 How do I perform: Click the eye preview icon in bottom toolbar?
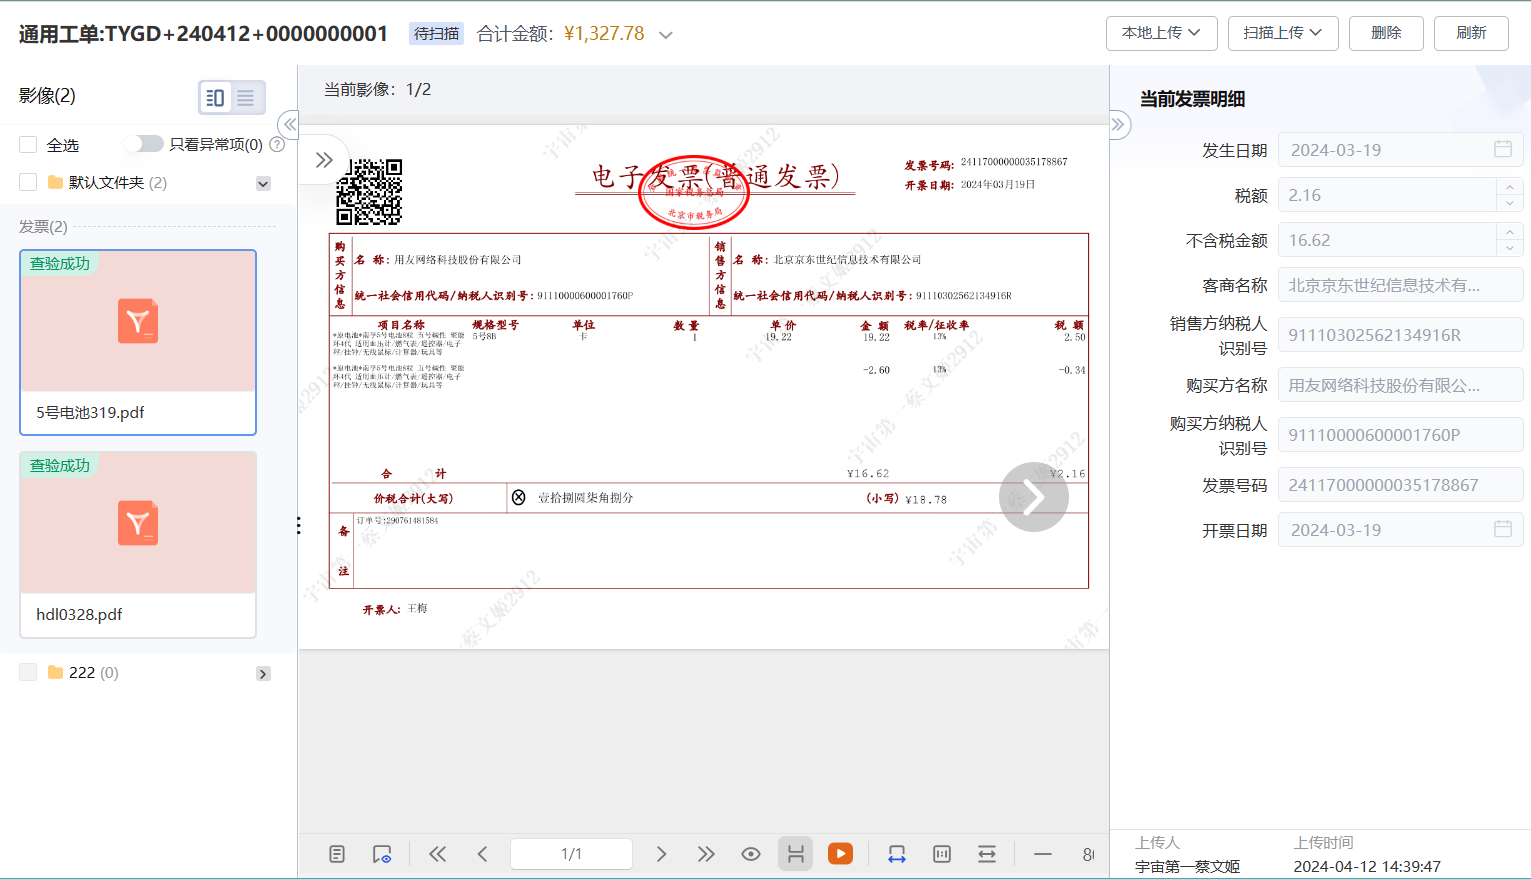point(751,854)
